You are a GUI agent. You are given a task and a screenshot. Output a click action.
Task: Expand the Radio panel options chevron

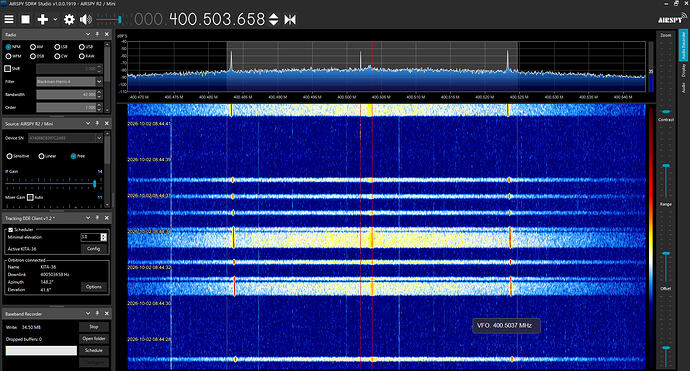tap(88, 34)
